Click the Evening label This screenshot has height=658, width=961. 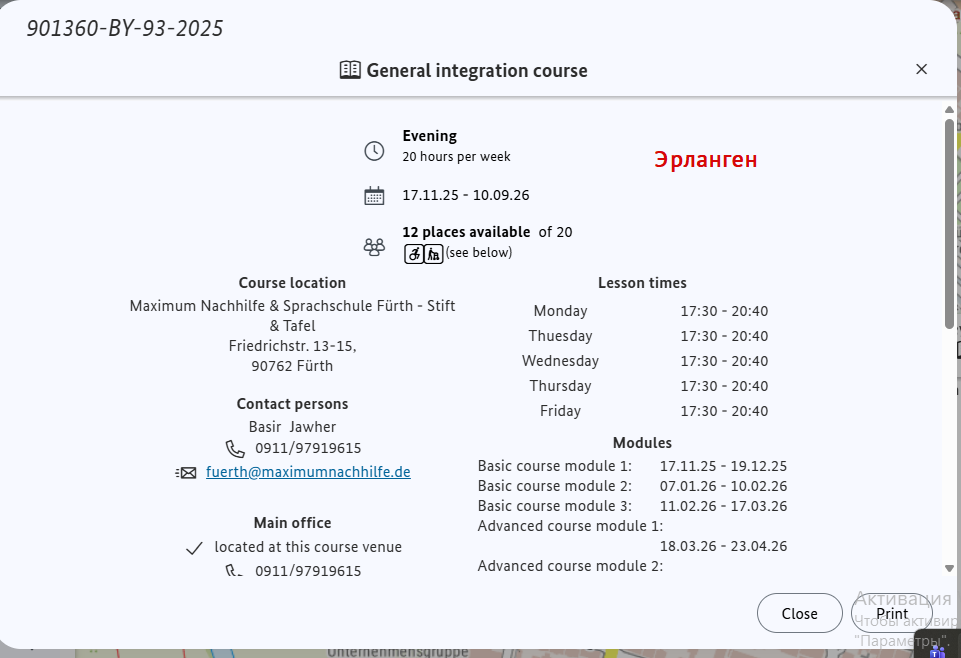430,135
